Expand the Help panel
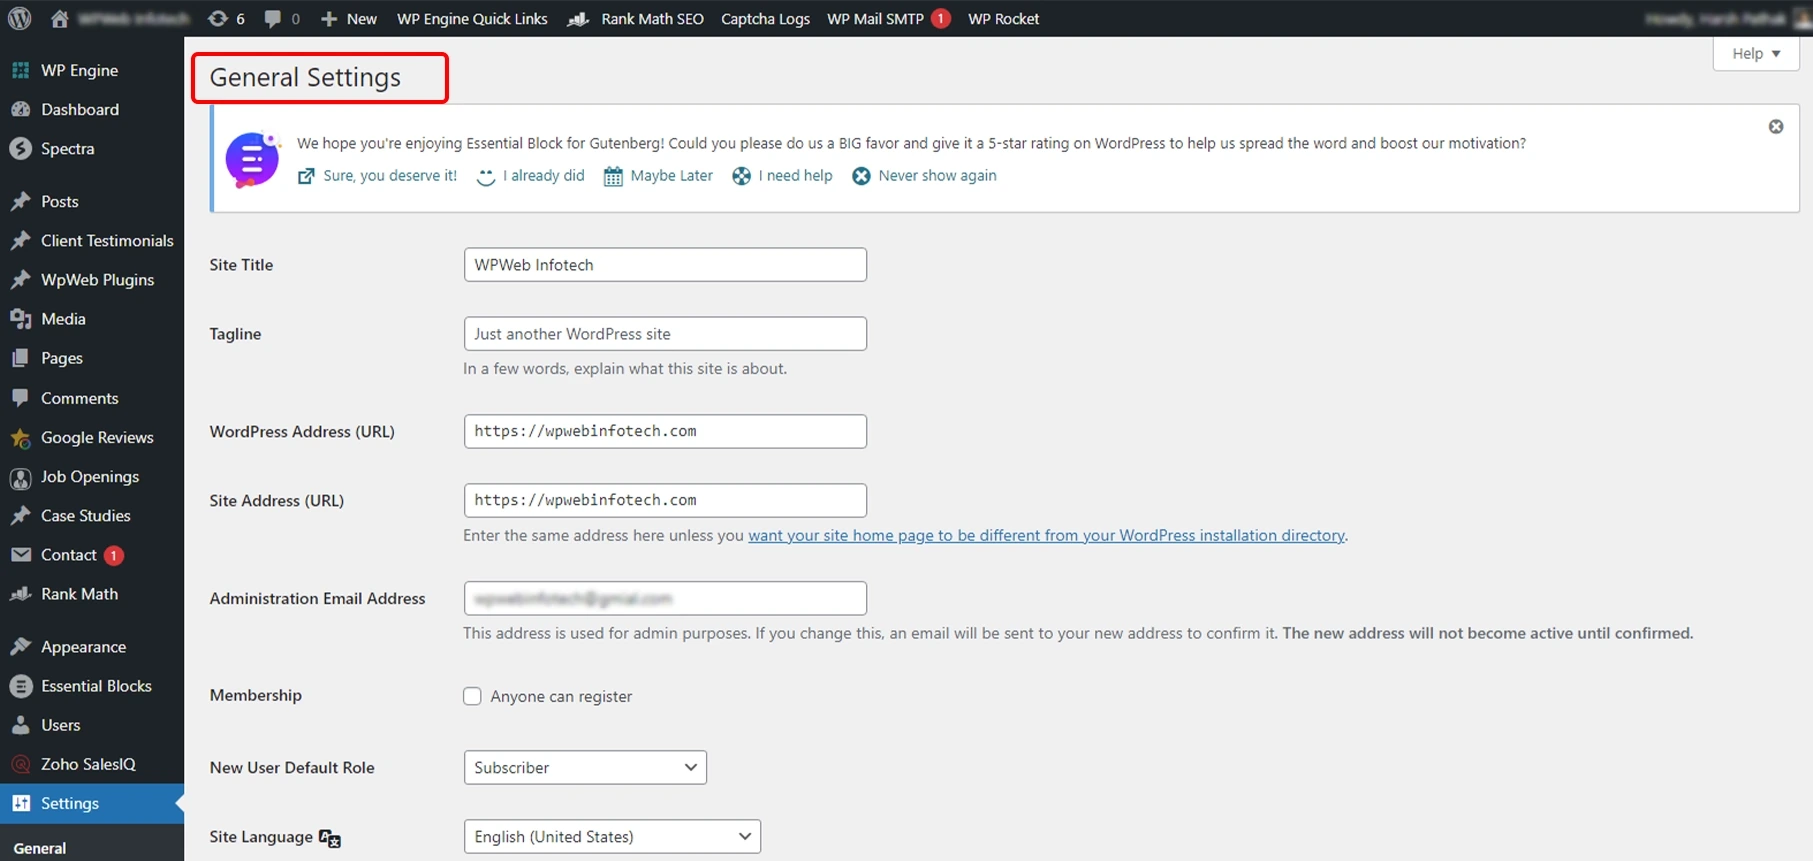 coord(1755,54)
